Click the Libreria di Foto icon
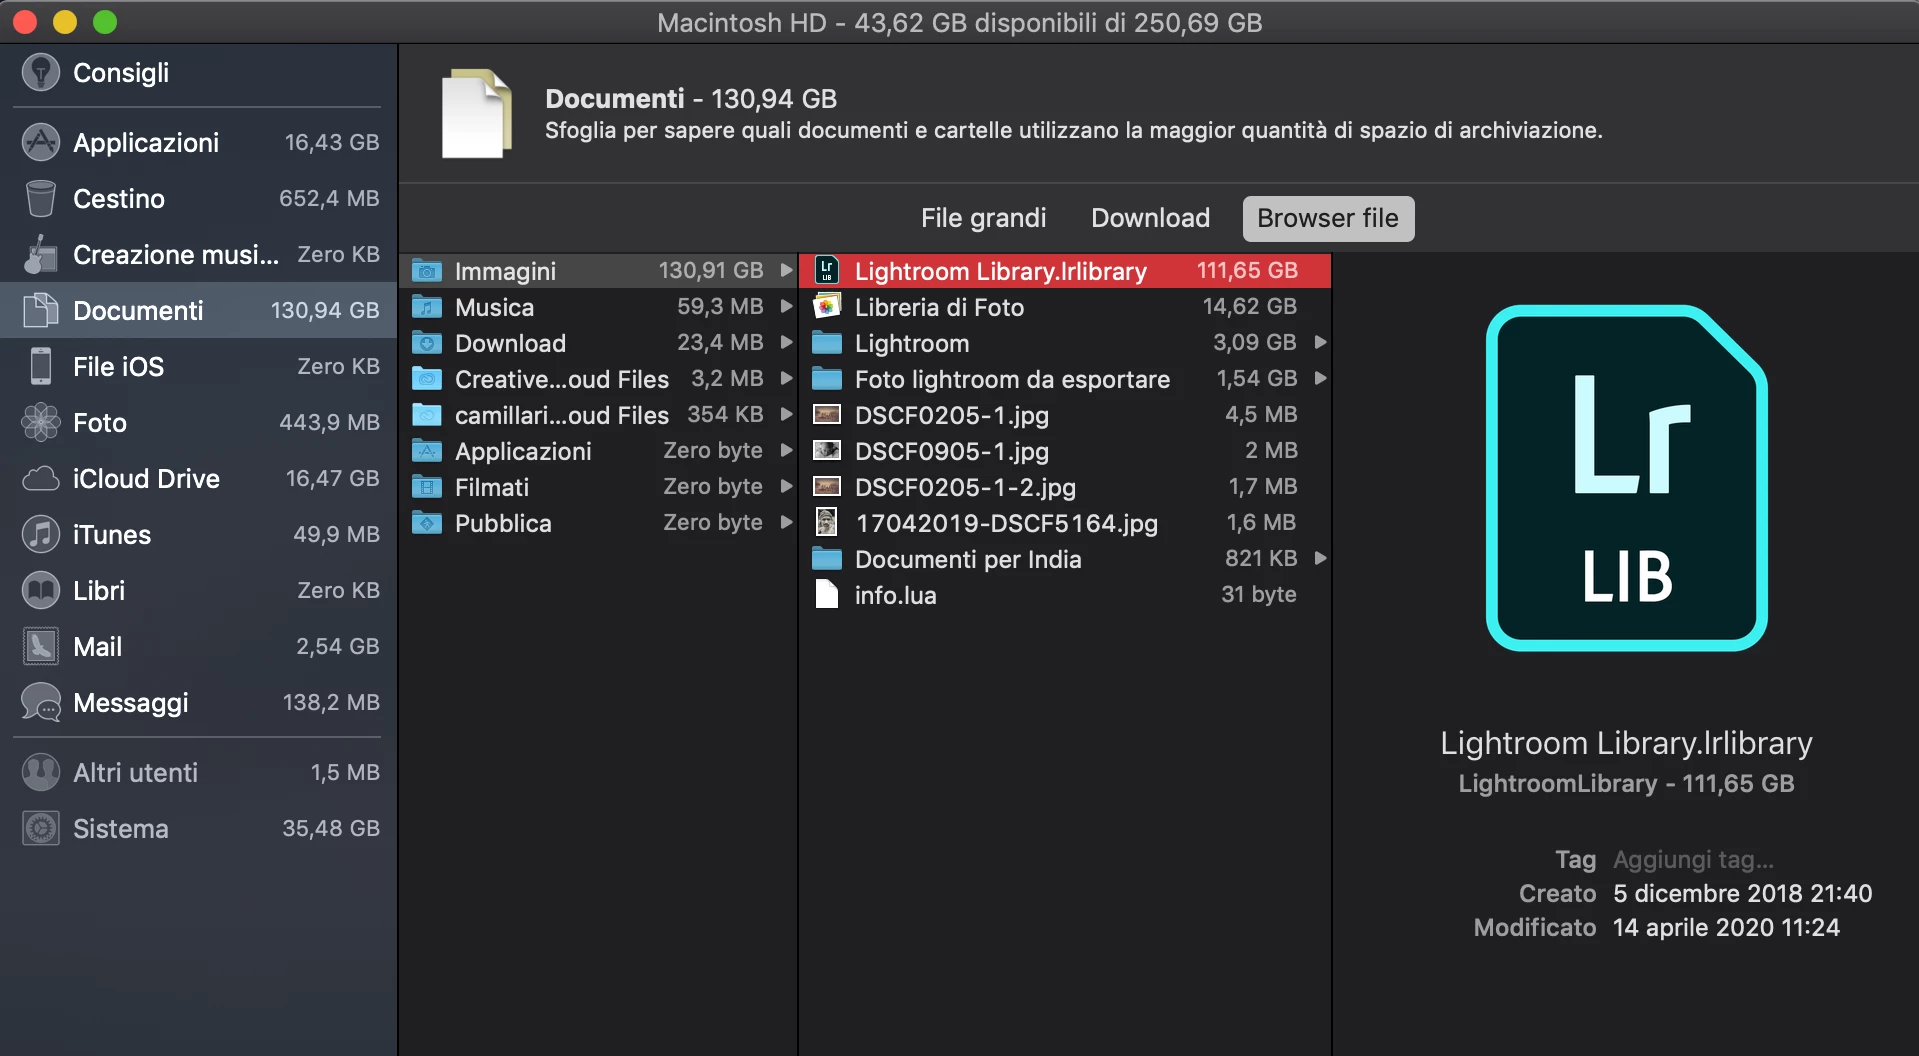The width and height of the screenshot is (1919, 1056). 826,306
